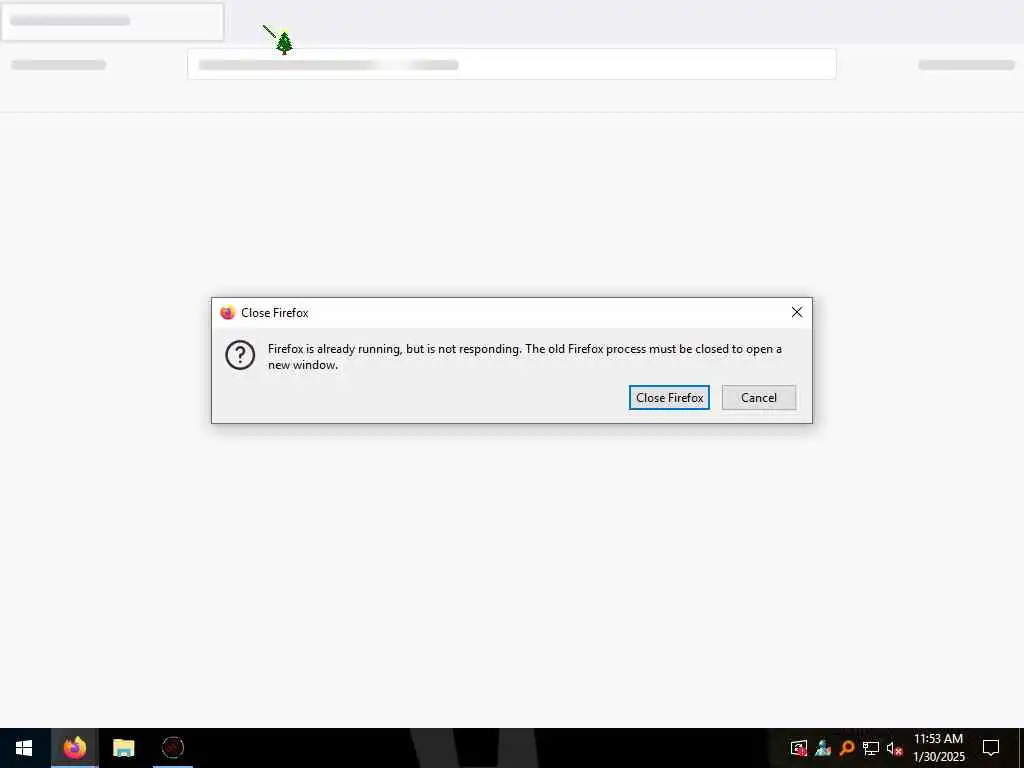Image resolution: width=1024 pixels, height=768 pixels.
Task: Select the Firefox taskbar icon
Action: click(x=74, y=748)
